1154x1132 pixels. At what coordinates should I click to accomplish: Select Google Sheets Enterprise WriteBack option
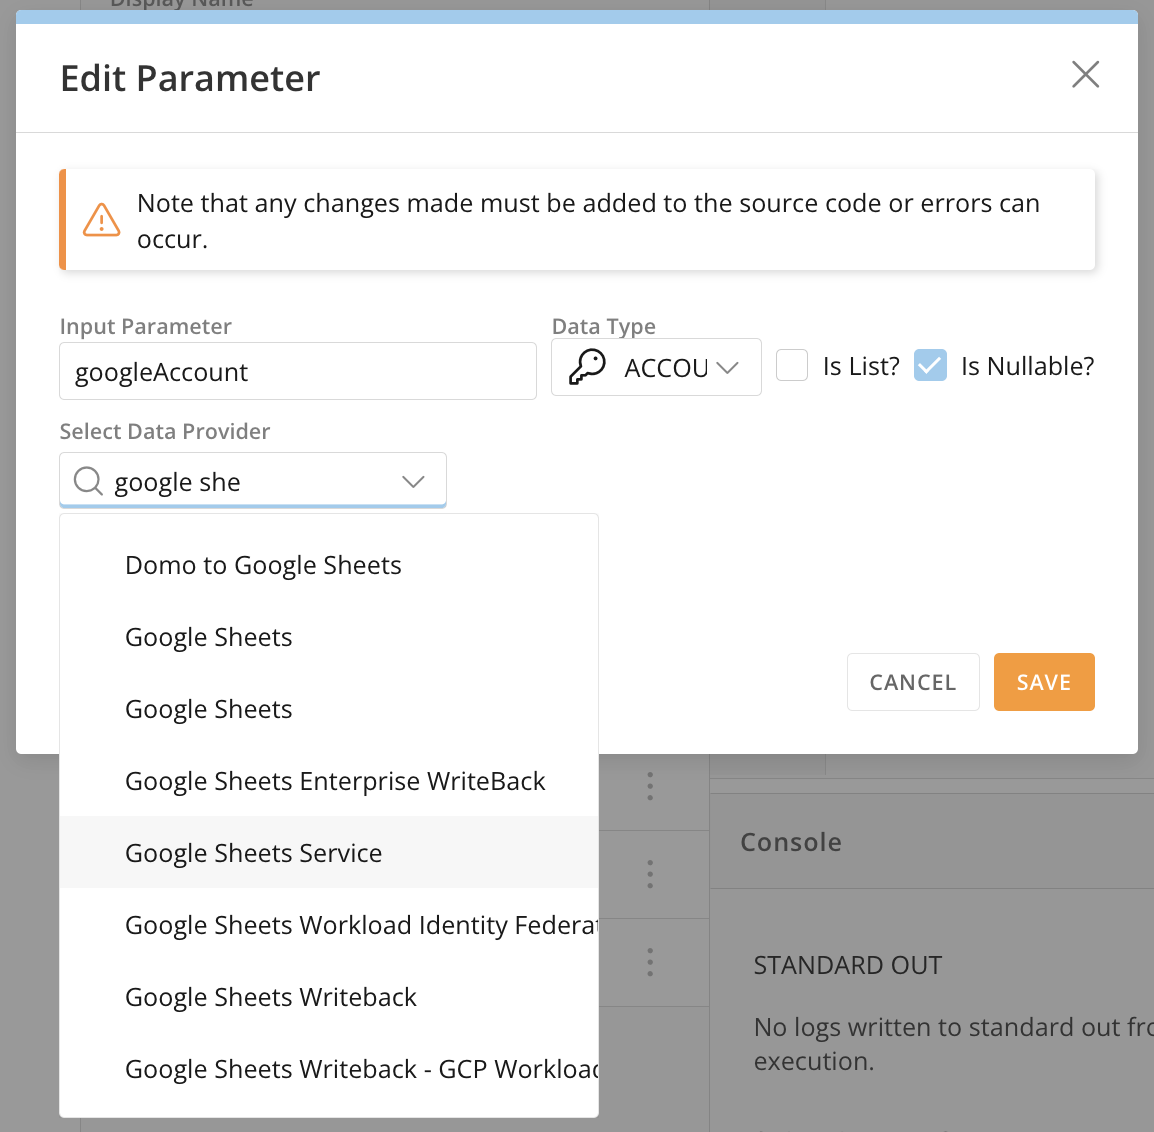coord(328,781)
